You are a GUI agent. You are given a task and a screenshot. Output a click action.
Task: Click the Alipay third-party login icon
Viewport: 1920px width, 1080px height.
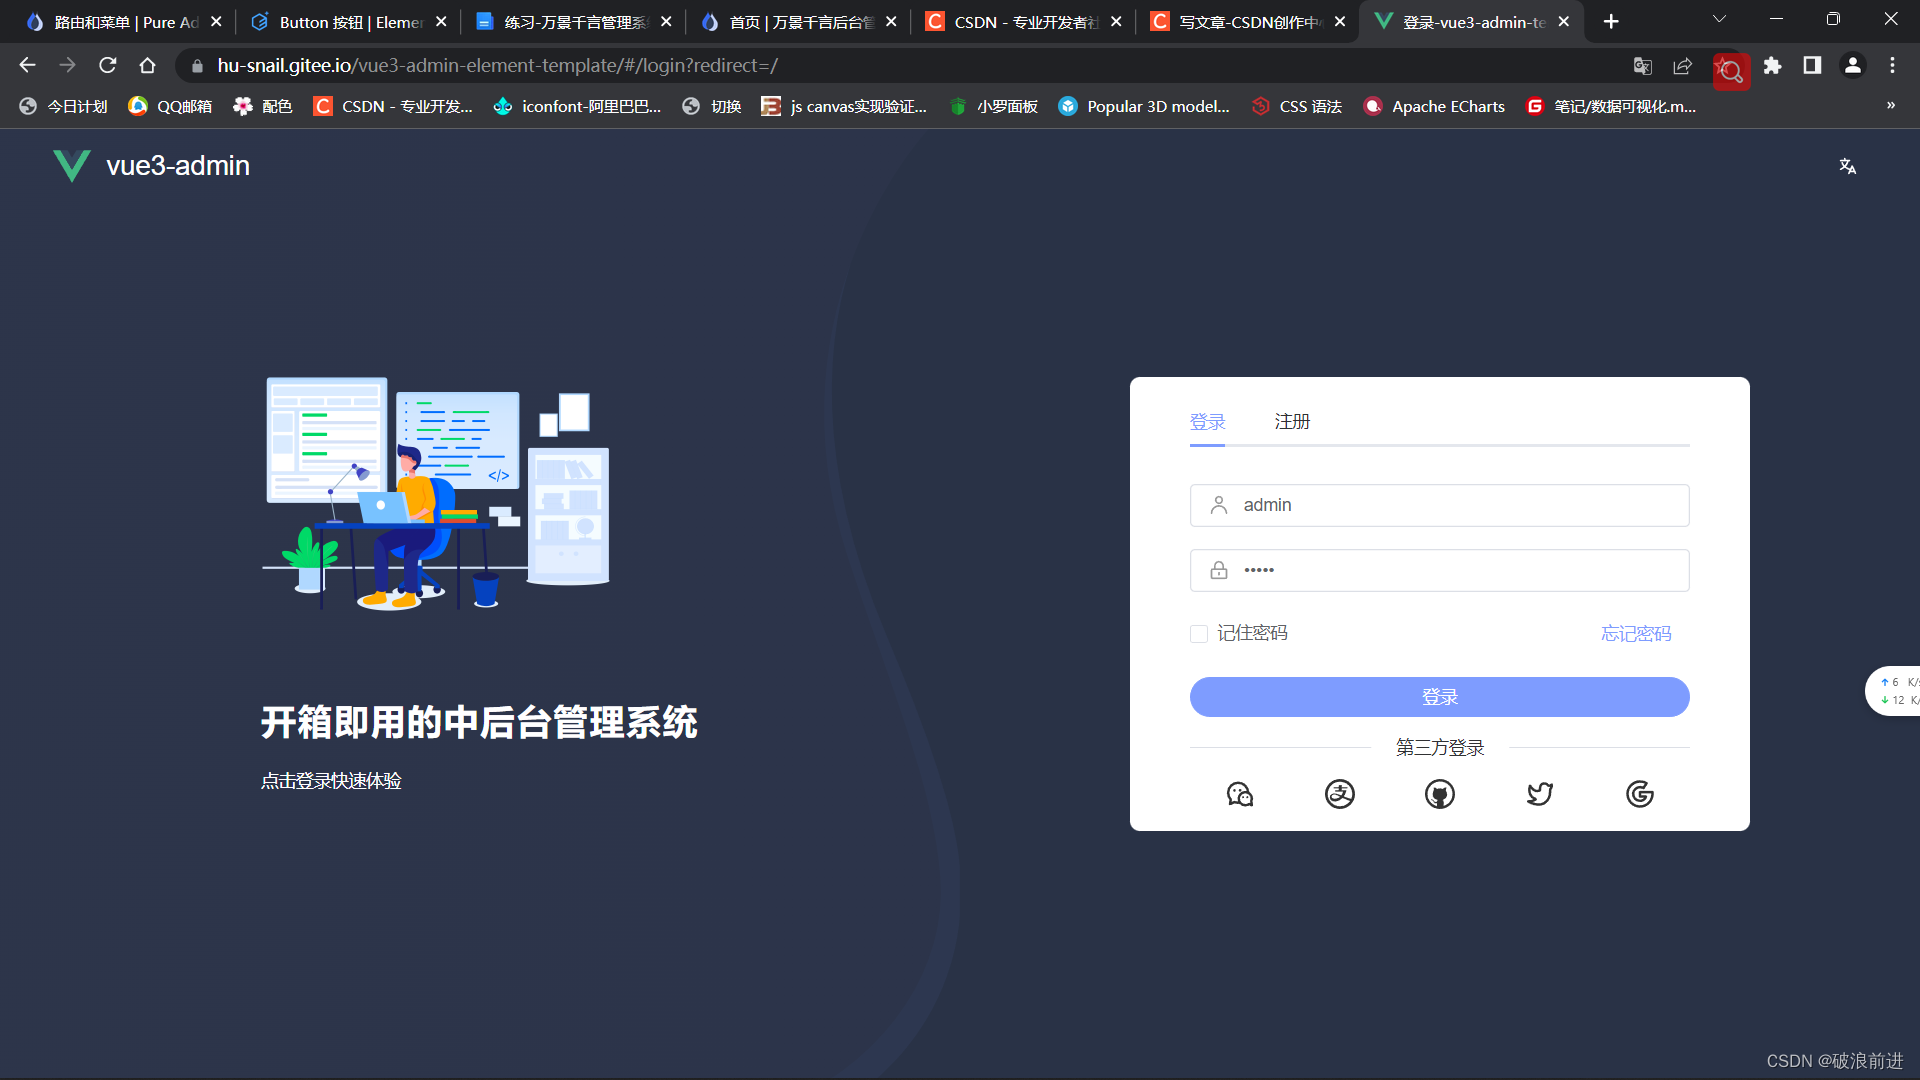(x=1338, y=793)
